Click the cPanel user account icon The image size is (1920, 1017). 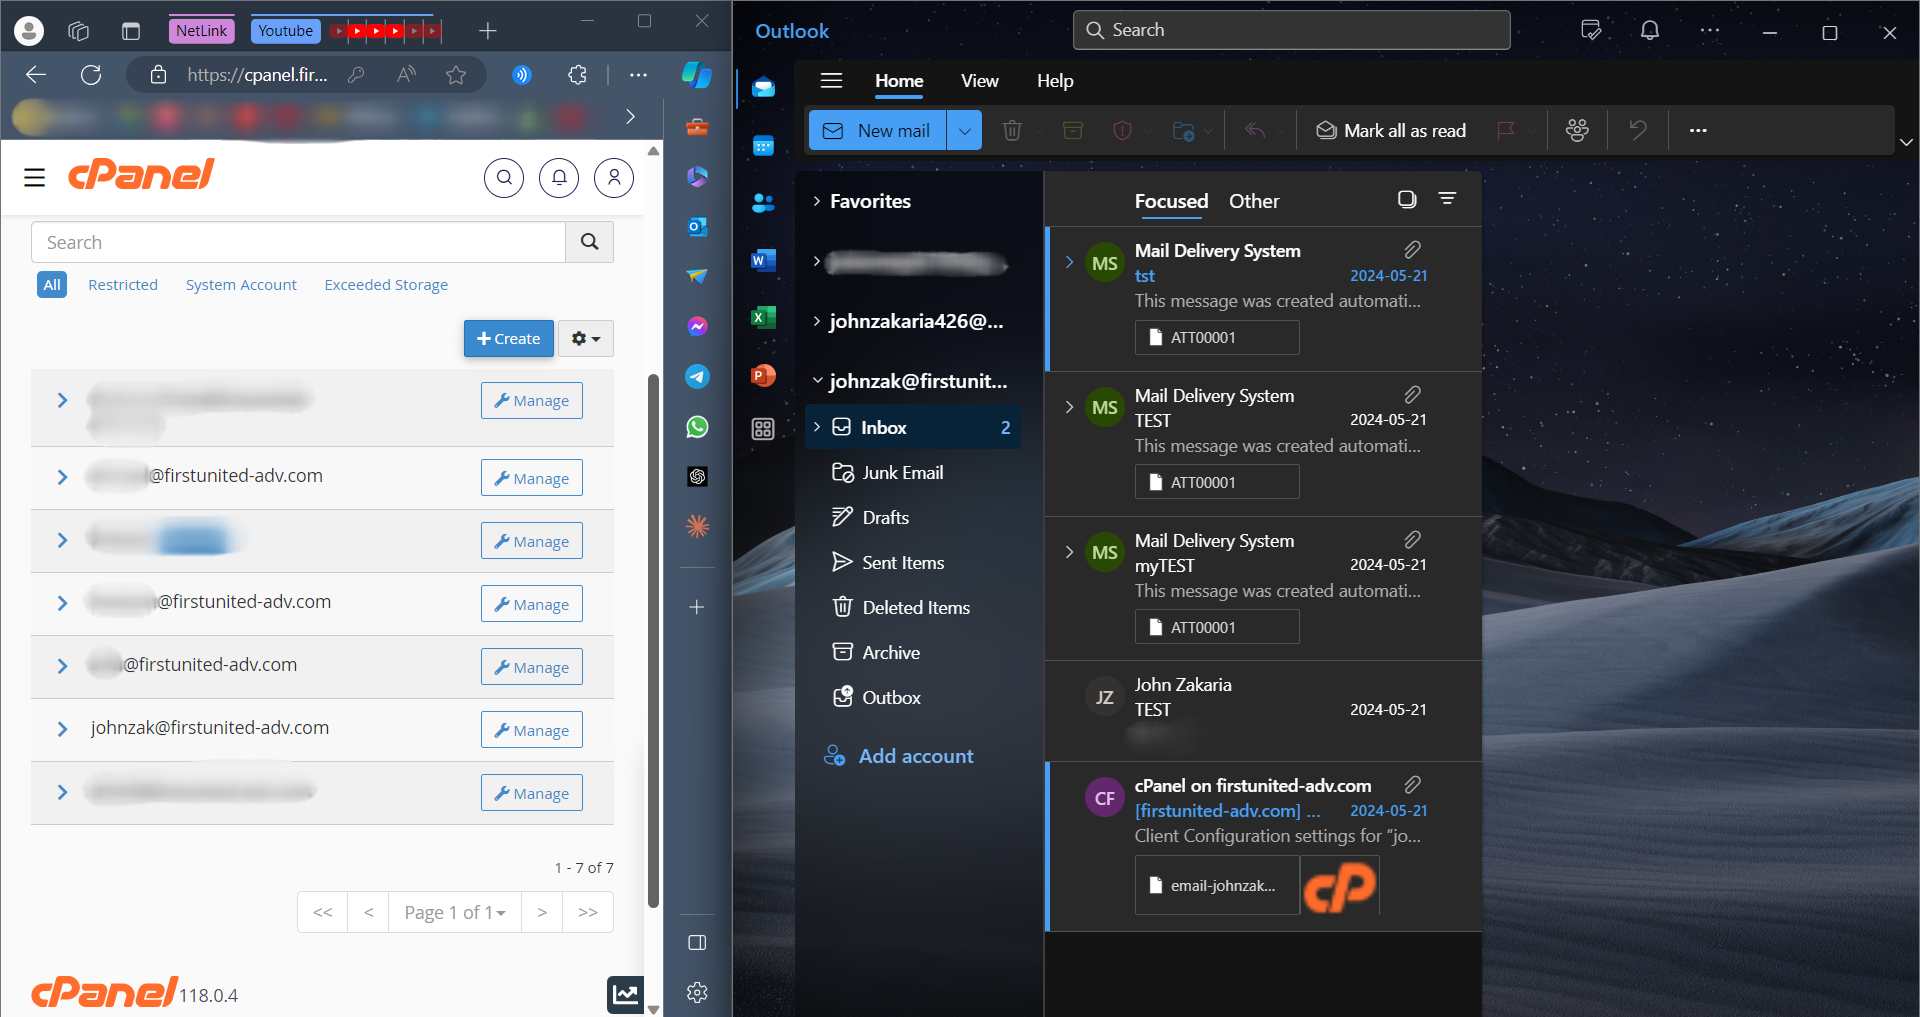click(613, 178)
